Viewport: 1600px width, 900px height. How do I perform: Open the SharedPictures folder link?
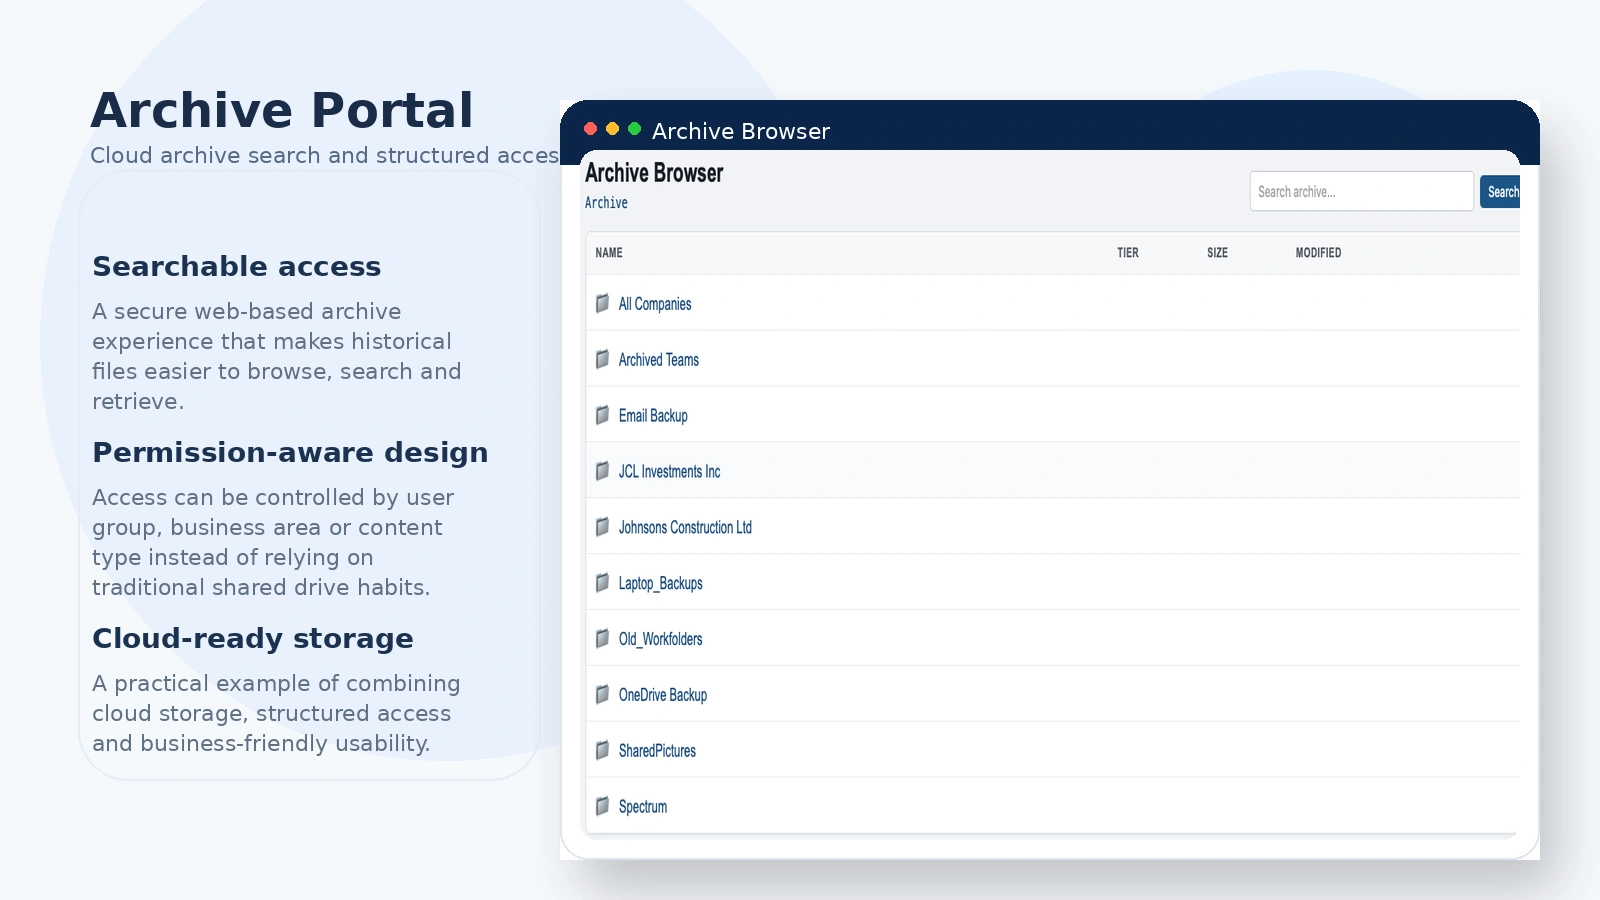(657, 751)
